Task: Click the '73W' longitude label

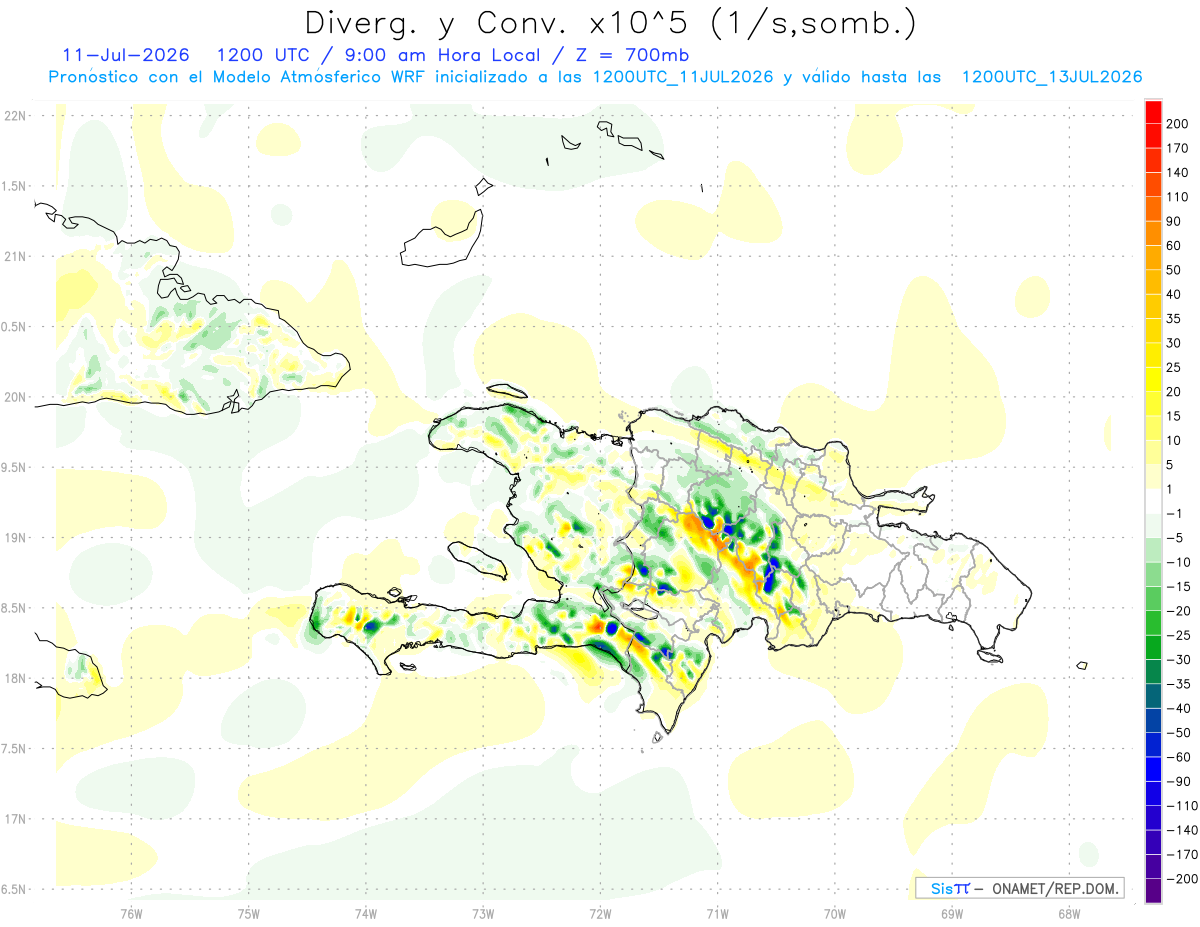Action: pyautogui.click(x=482, y=912)
